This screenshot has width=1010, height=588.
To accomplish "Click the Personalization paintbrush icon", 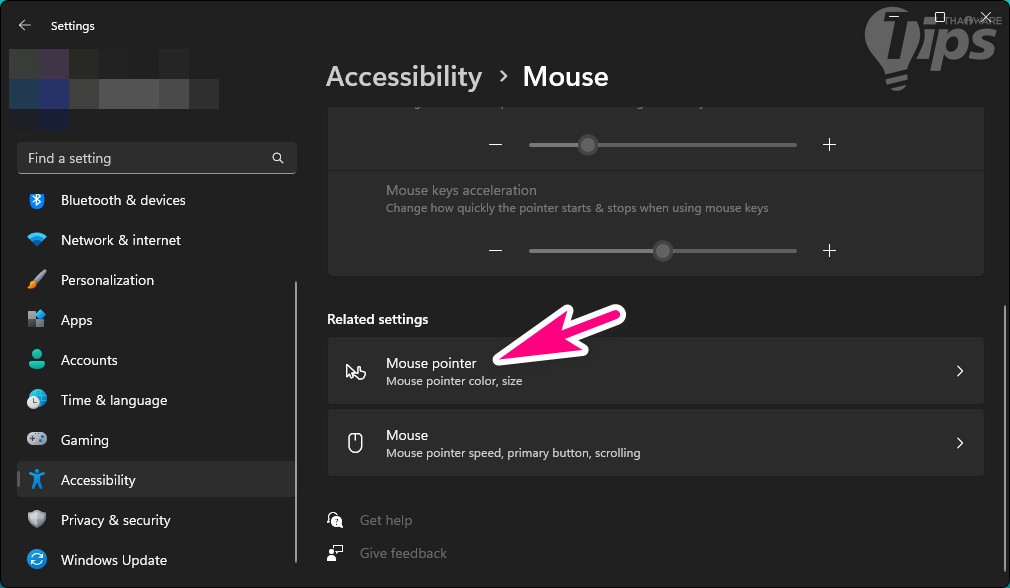I will tap(37, 280).
